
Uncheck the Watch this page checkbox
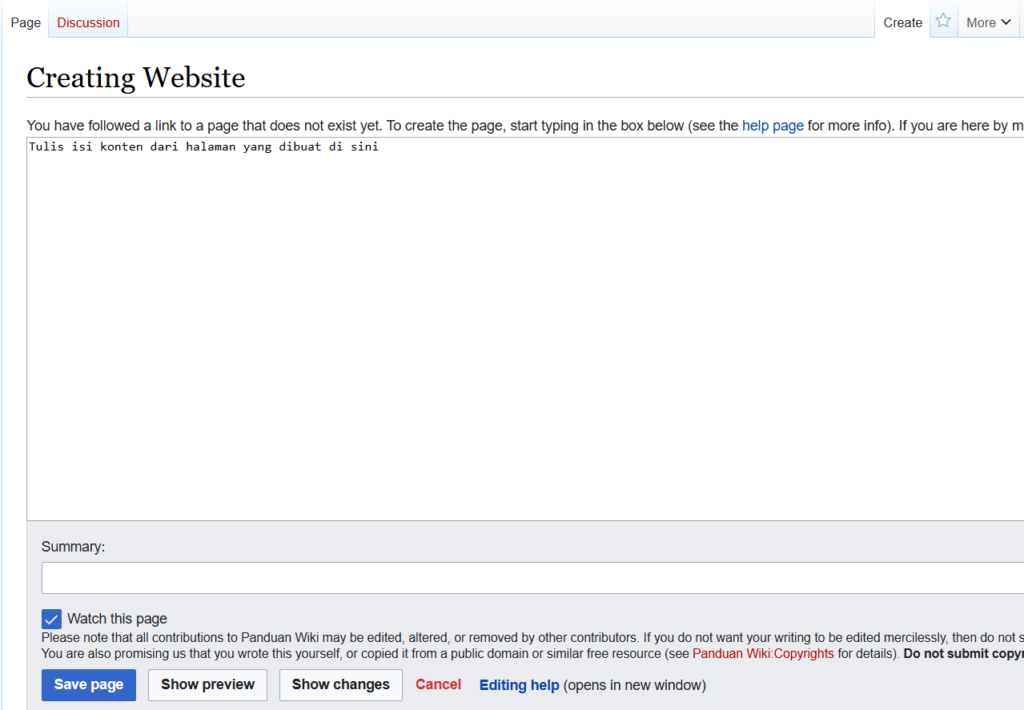click(51, 618)
